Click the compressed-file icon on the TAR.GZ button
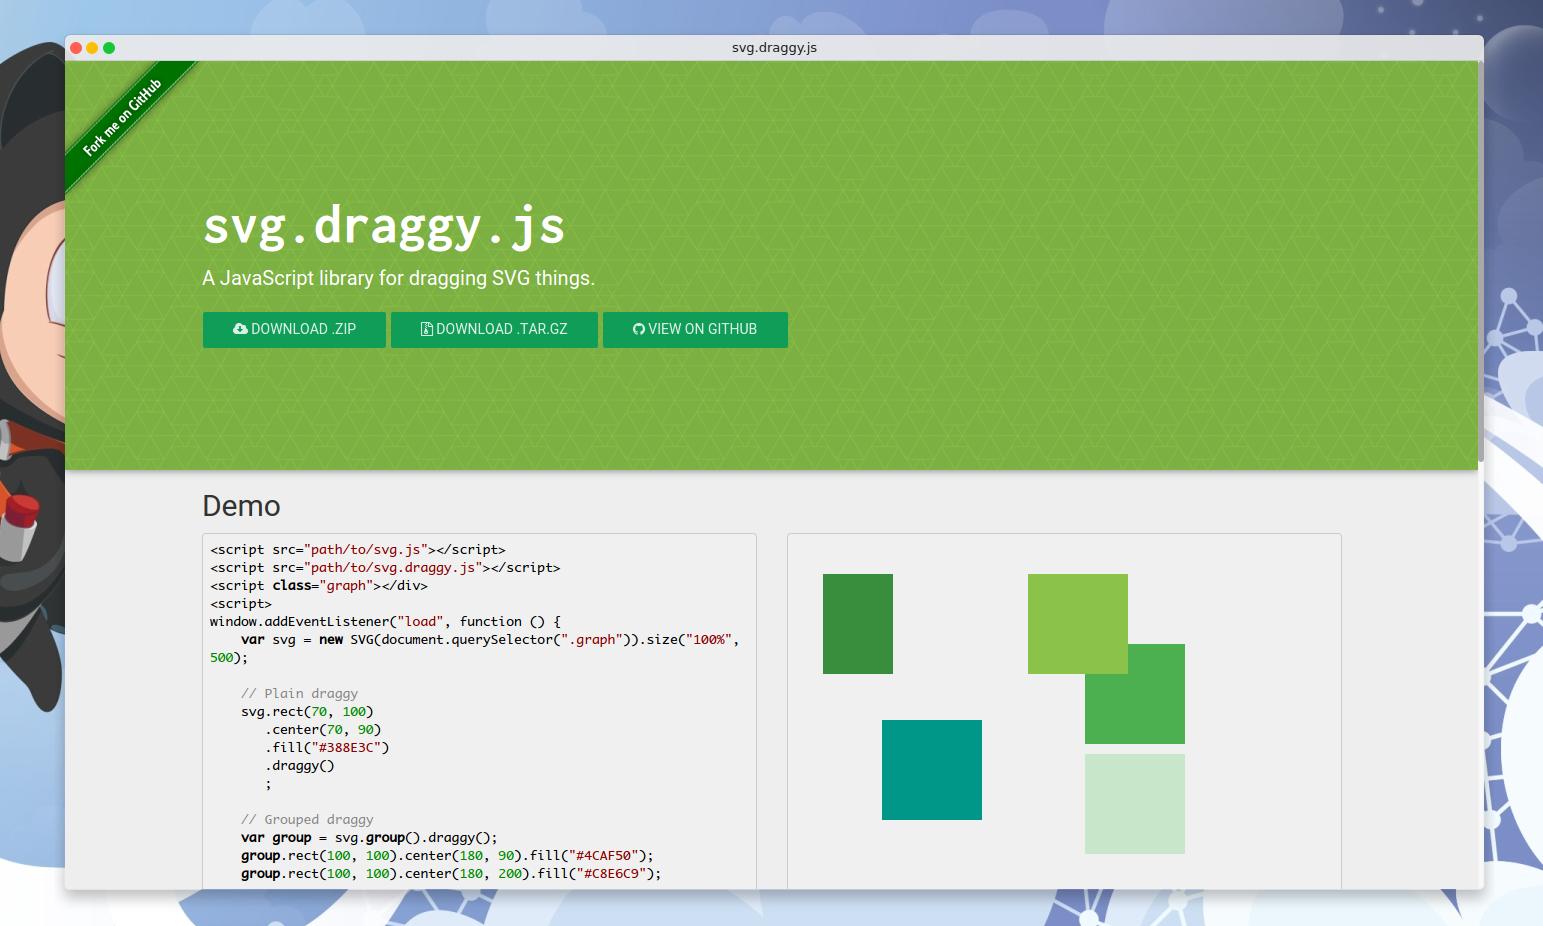The width and height of the screenshot is (1543, 926). 425,329
